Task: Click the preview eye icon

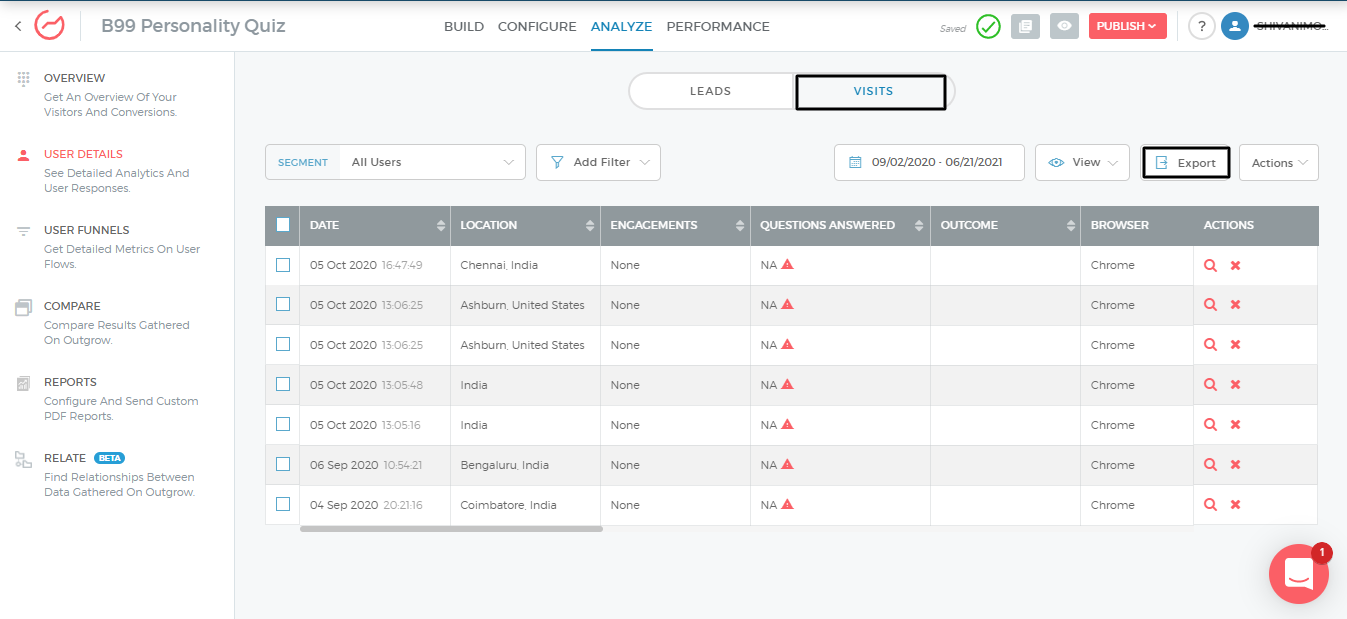Action: tap(1064, 27)
